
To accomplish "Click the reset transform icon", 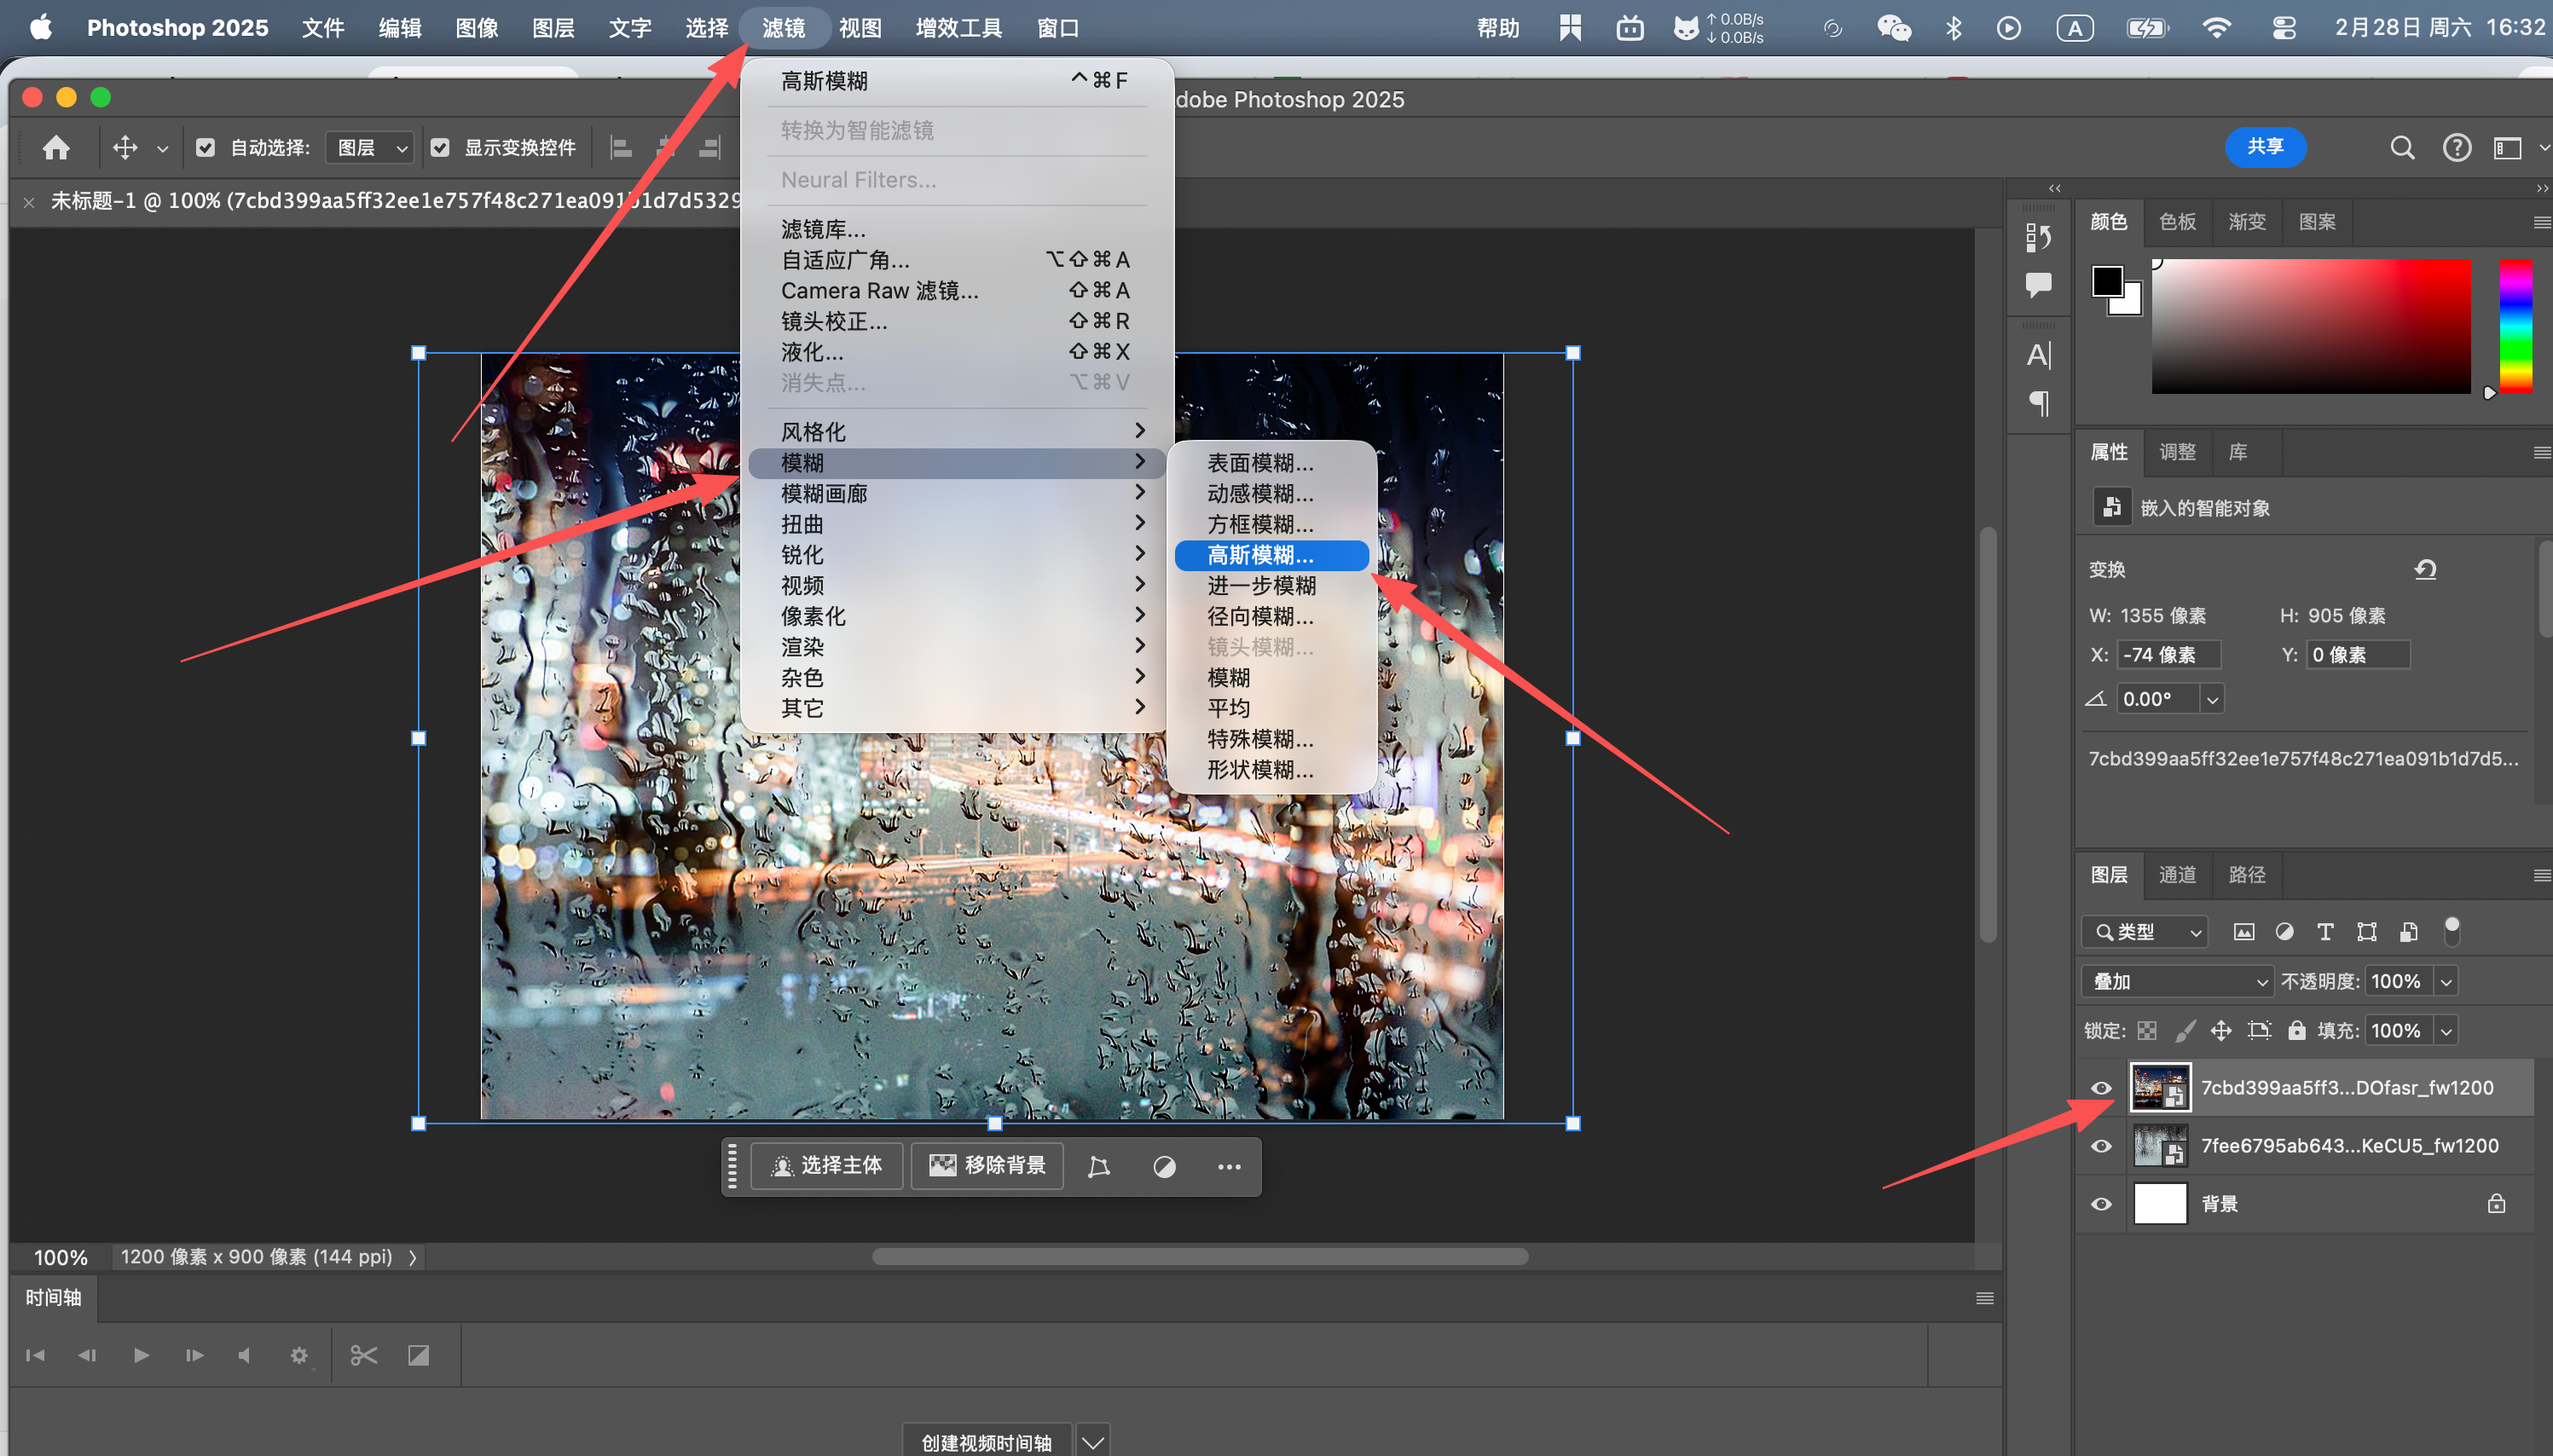I will (x=2425, y=569).
